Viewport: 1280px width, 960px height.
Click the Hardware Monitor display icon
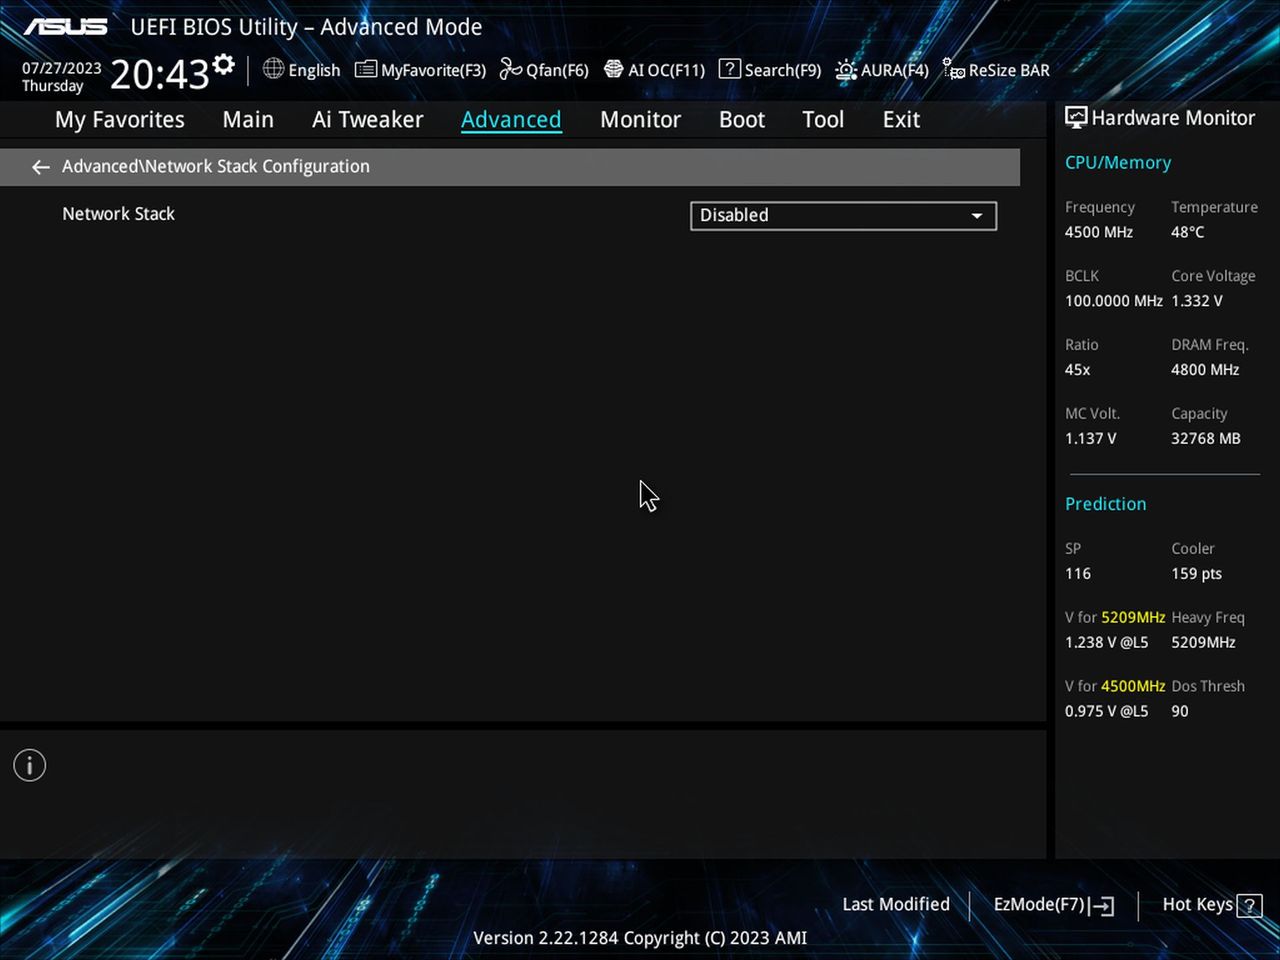pyautogui.click(x=1076, y=118)
